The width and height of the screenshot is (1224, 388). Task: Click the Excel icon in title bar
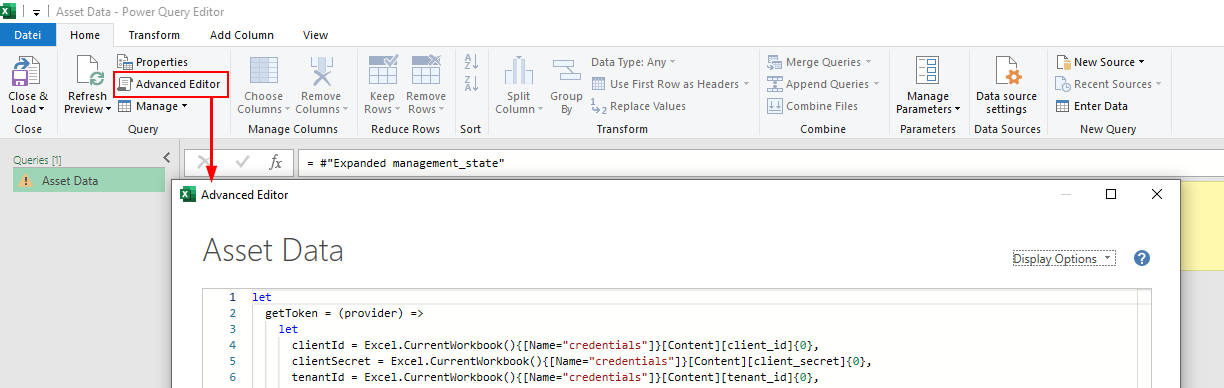coord(10,11)
